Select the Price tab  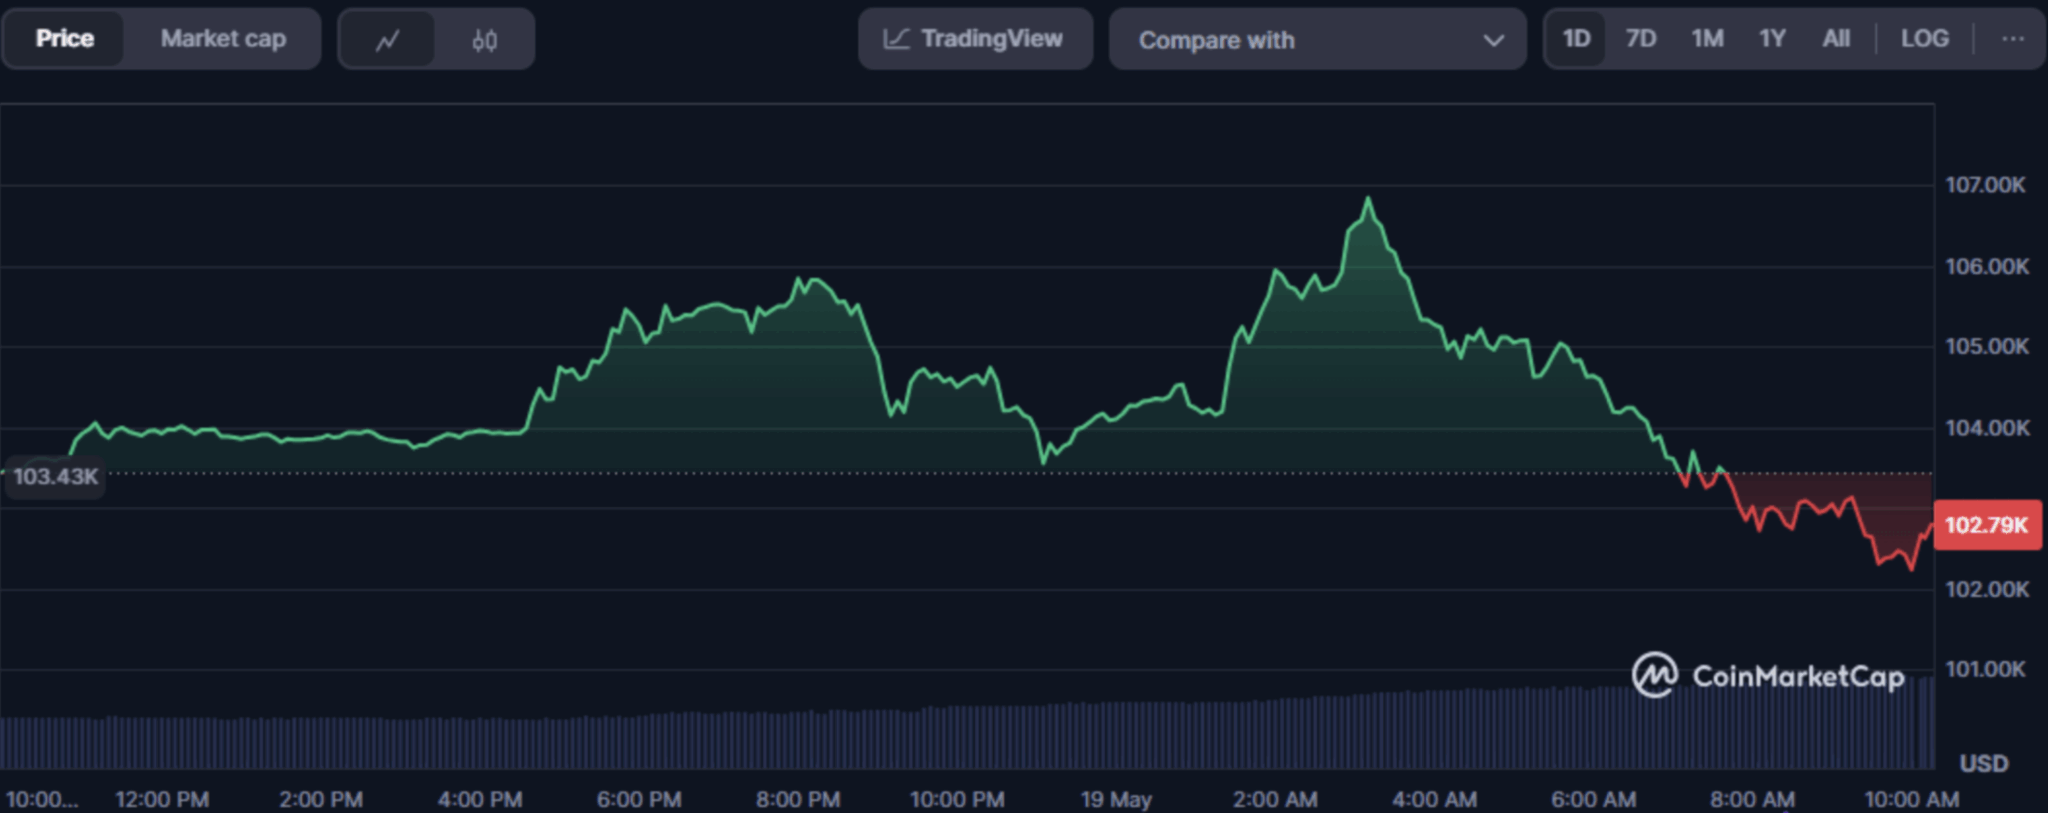65,39
